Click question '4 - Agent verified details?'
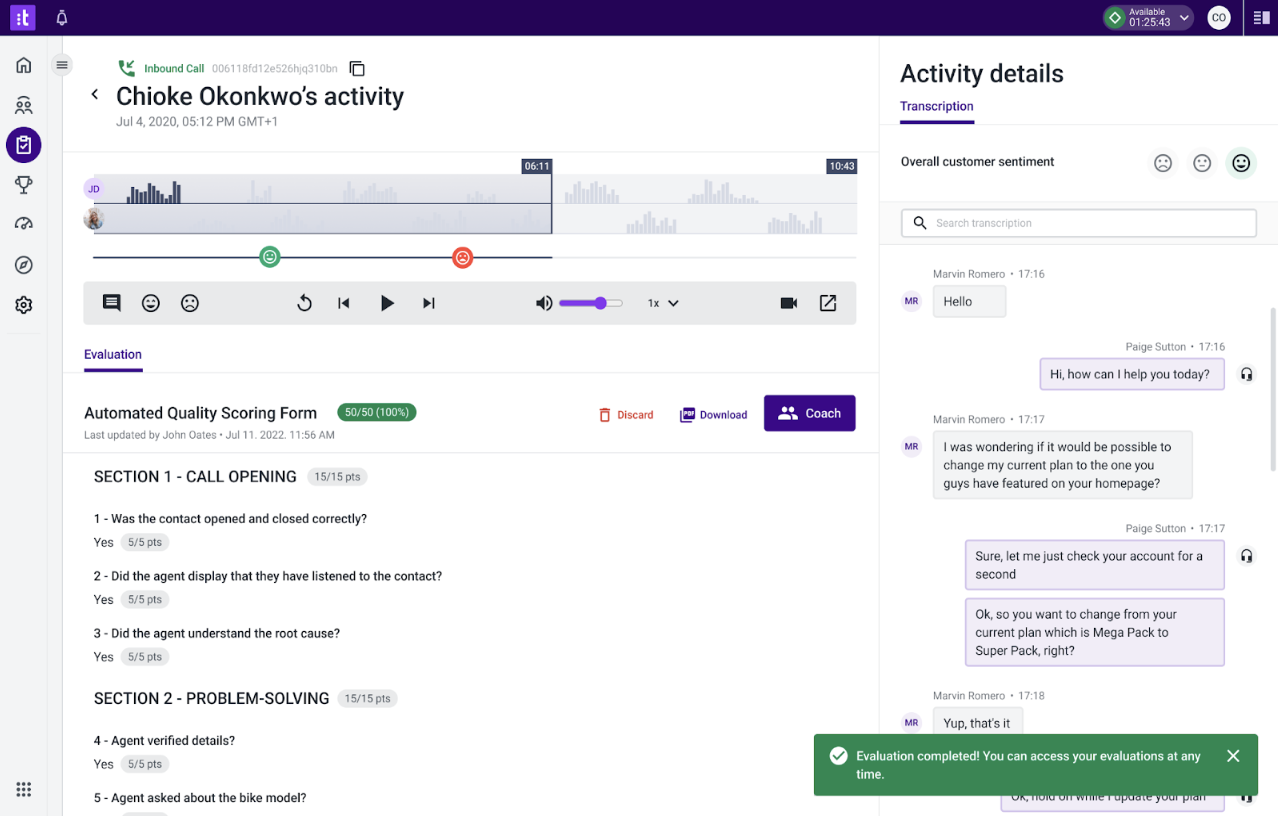 (164, 741)
